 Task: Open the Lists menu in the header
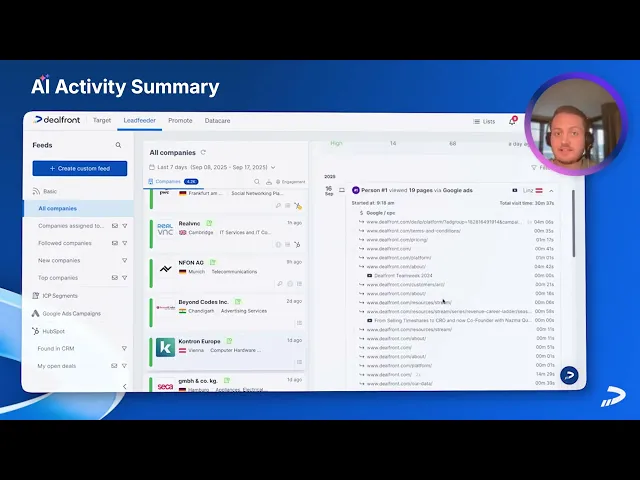pyautogui.click(x=484, y=121)
